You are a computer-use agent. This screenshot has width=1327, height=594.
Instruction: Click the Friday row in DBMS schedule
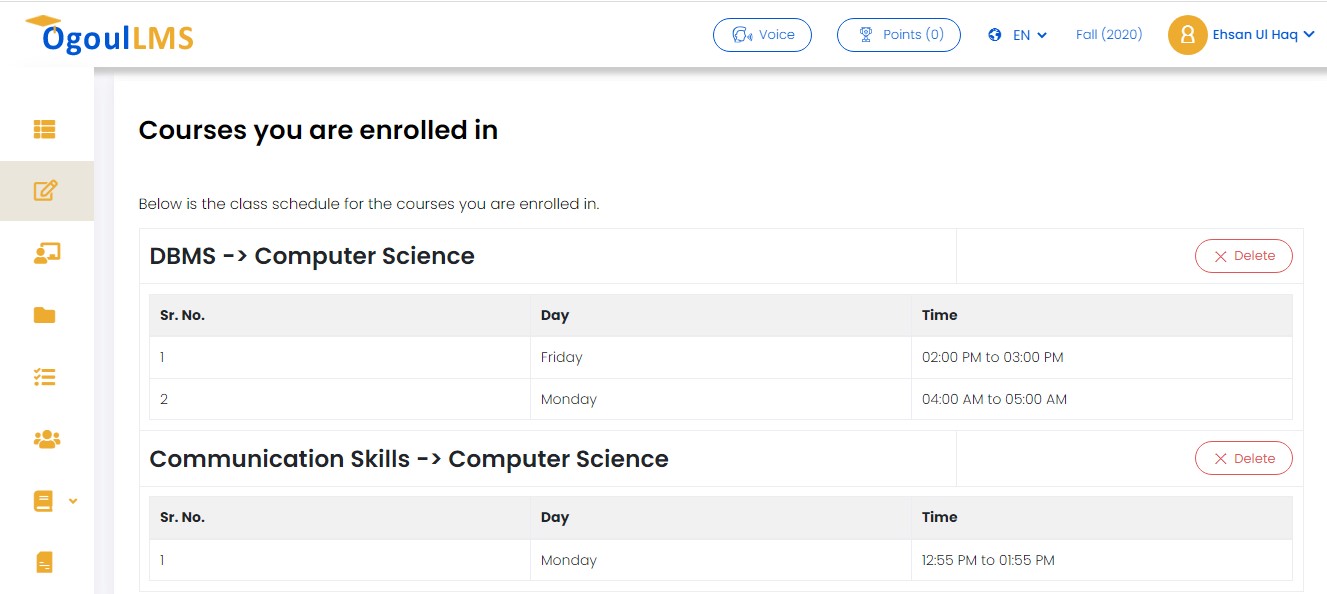pyautogui.click(x=561, y=357)
